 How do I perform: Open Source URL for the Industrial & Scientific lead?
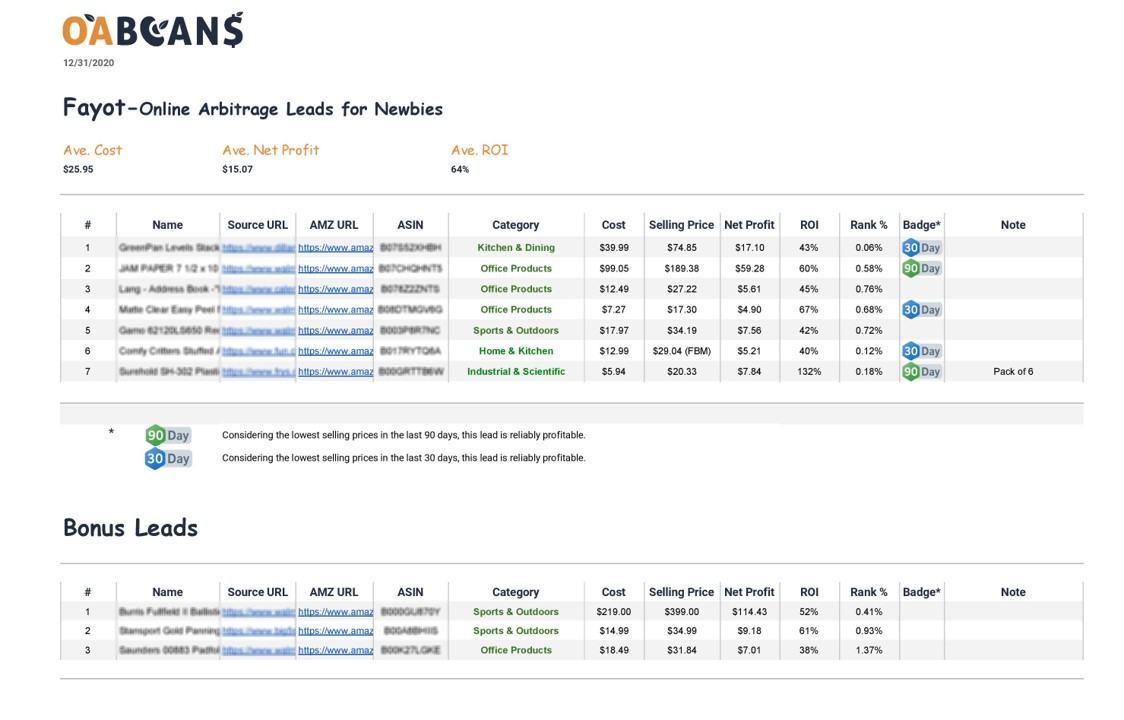tap(258, 372)
